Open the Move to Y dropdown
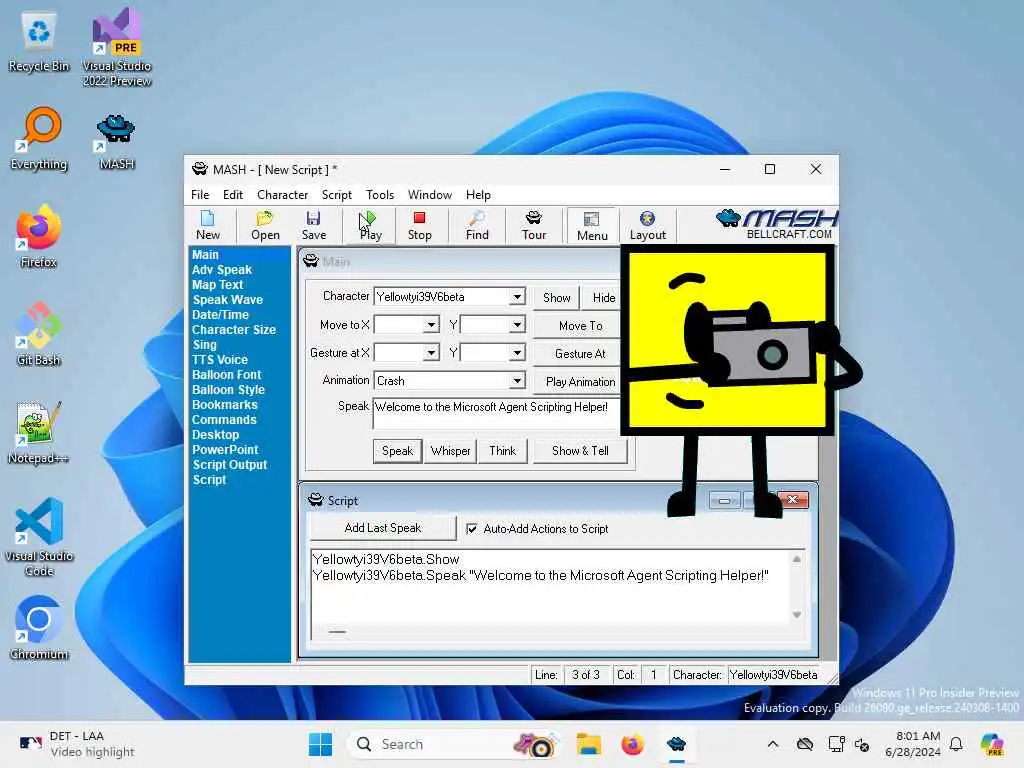The width and height of the screenshot is (1024, 768). [517, 325]
